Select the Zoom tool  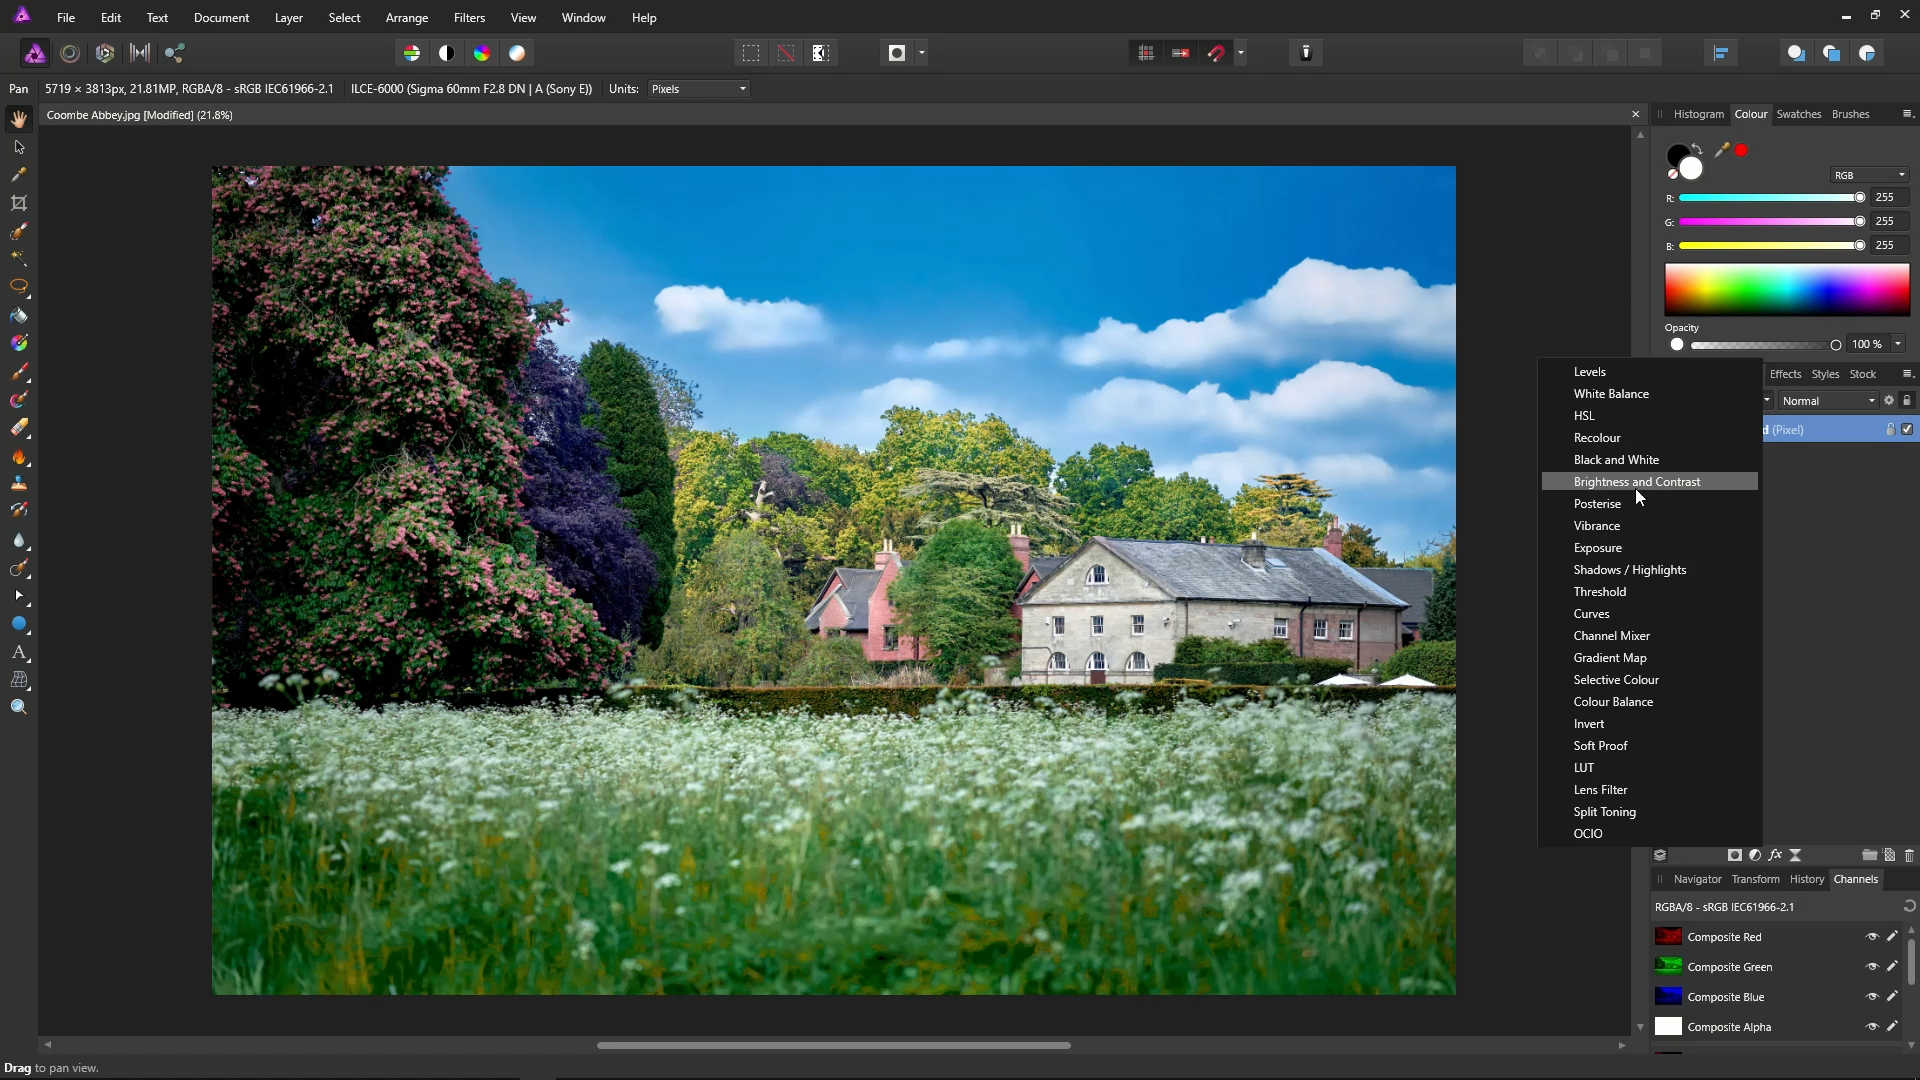coord(19,707)
